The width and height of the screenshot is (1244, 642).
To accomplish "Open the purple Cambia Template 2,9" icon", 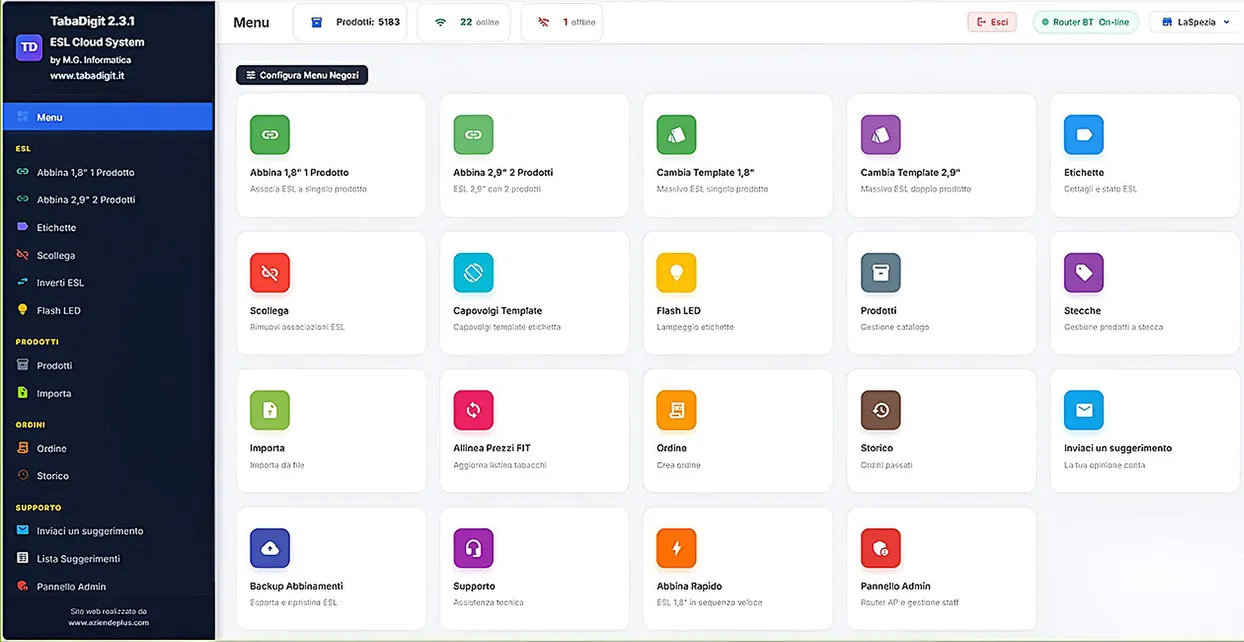I will coord(881,134).
